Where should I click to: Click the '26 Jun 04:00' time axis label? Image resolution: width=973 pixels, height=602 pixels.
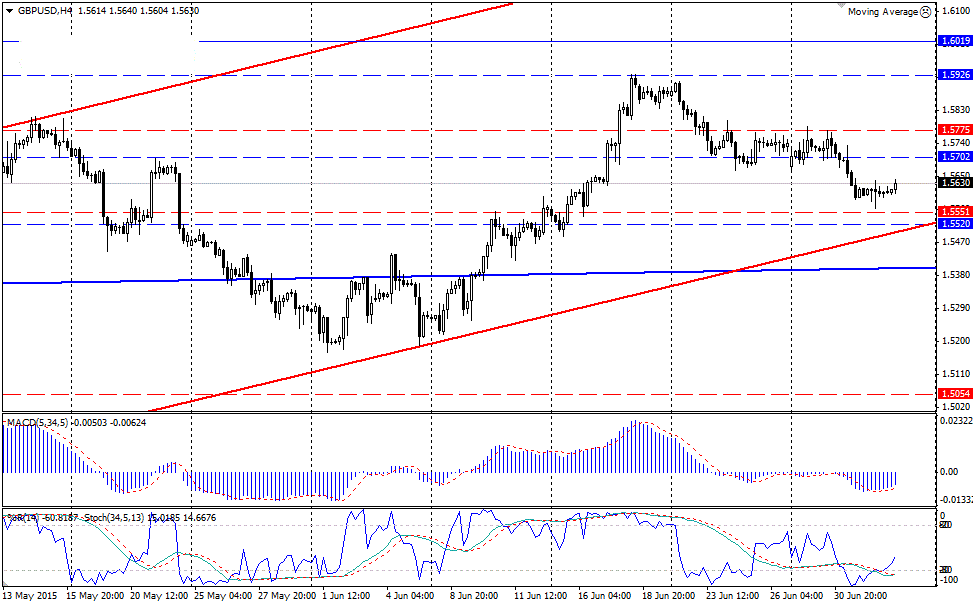(x=796, y=596)
